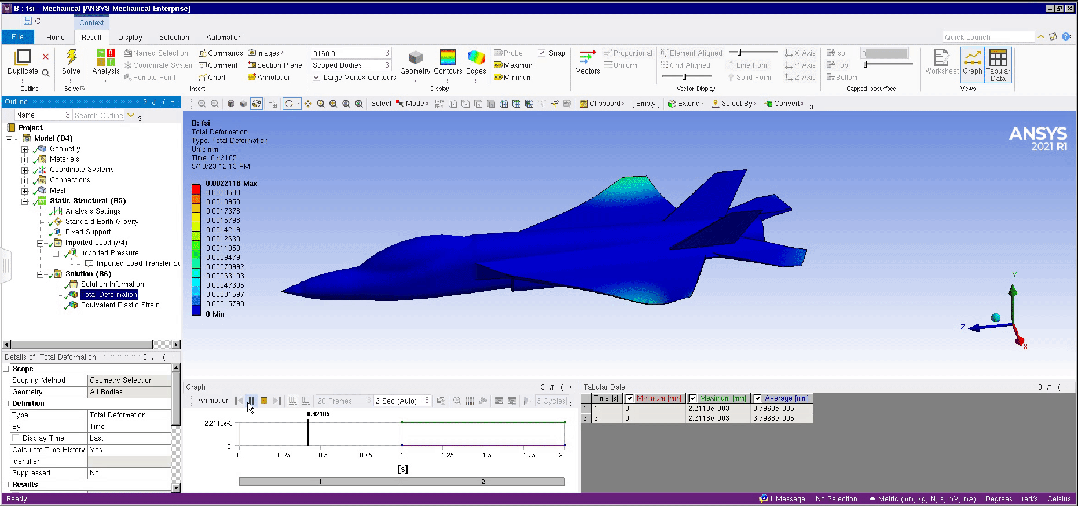Switch to the Home ribbon tab

click(55, 37)
